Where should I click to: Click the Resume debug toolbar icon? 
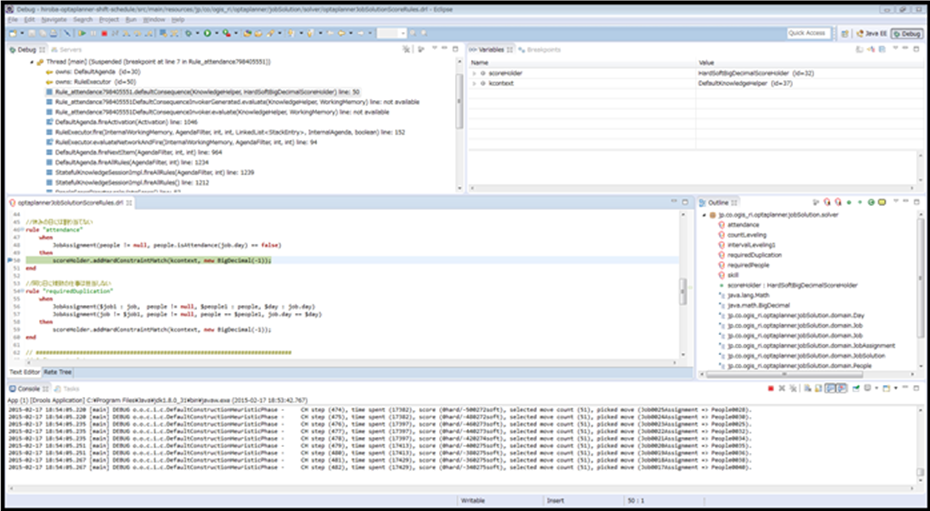click(82, 33)
